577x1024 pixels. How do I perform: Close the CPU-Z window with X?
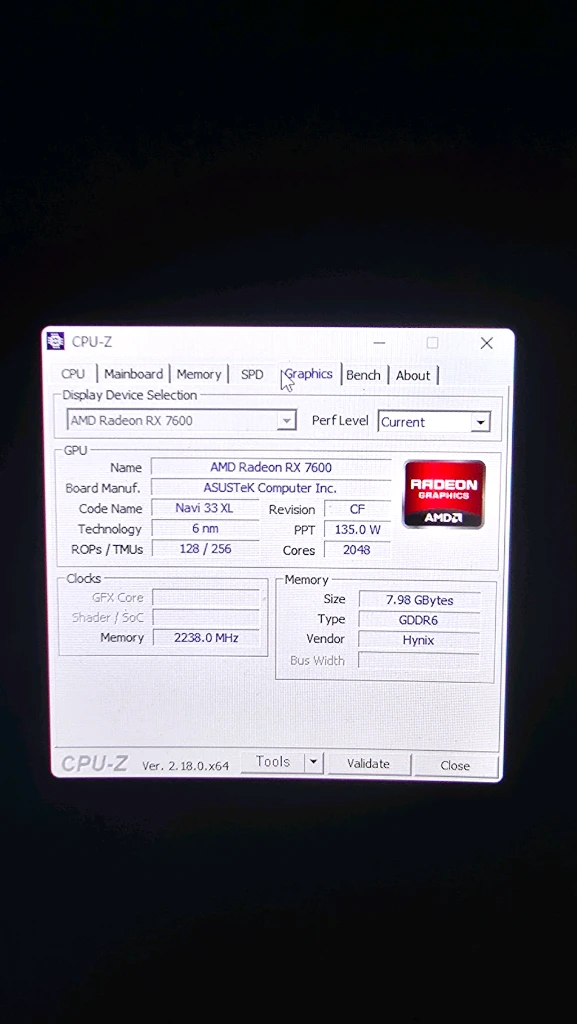pyautogui.click(x=486, y=344)
